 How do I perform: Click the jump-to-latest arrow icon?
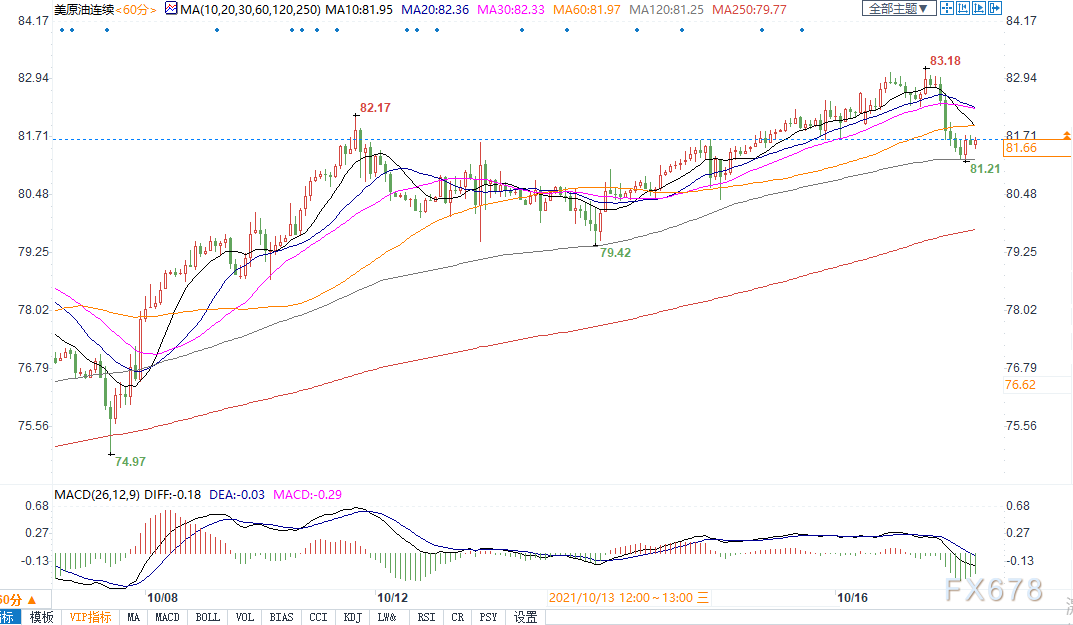click(994, 8)
